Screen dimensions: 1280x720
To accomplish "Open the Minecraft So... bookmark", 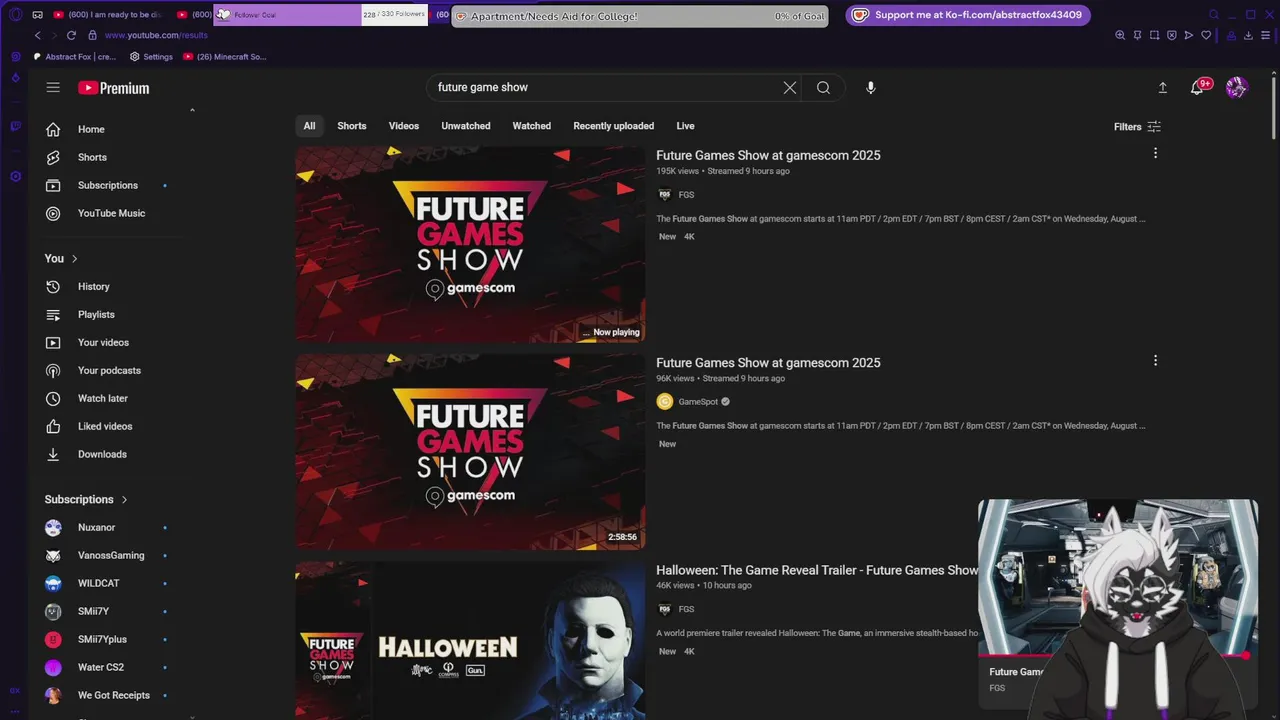I will 225,57.
